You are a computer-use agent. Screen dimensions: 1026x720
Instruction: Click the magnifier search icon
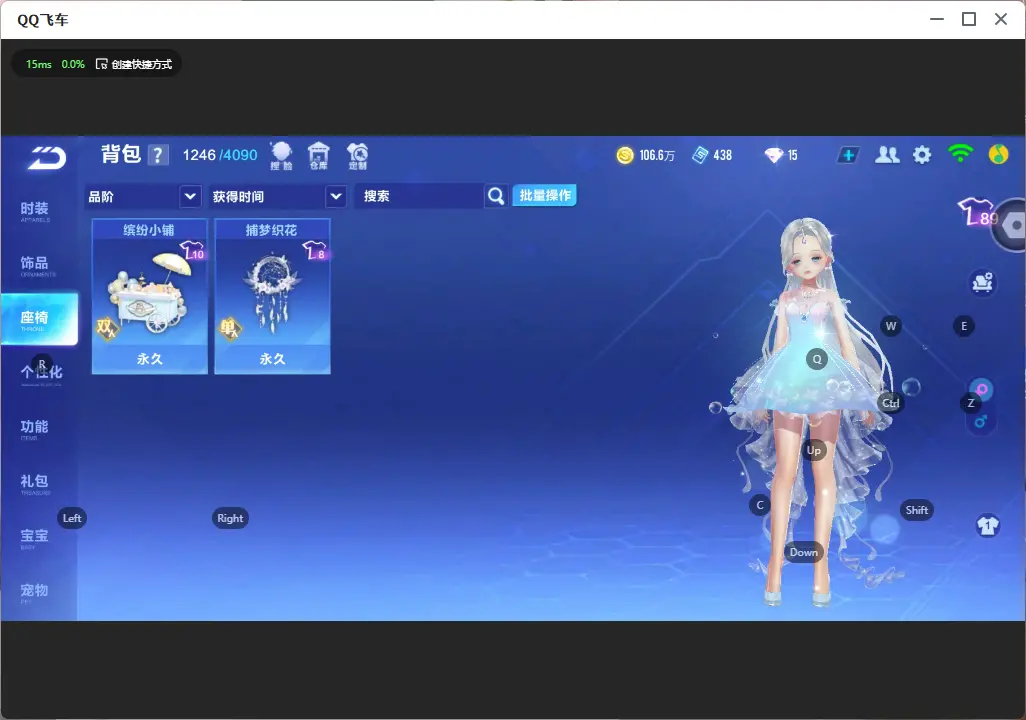(496, 196)
